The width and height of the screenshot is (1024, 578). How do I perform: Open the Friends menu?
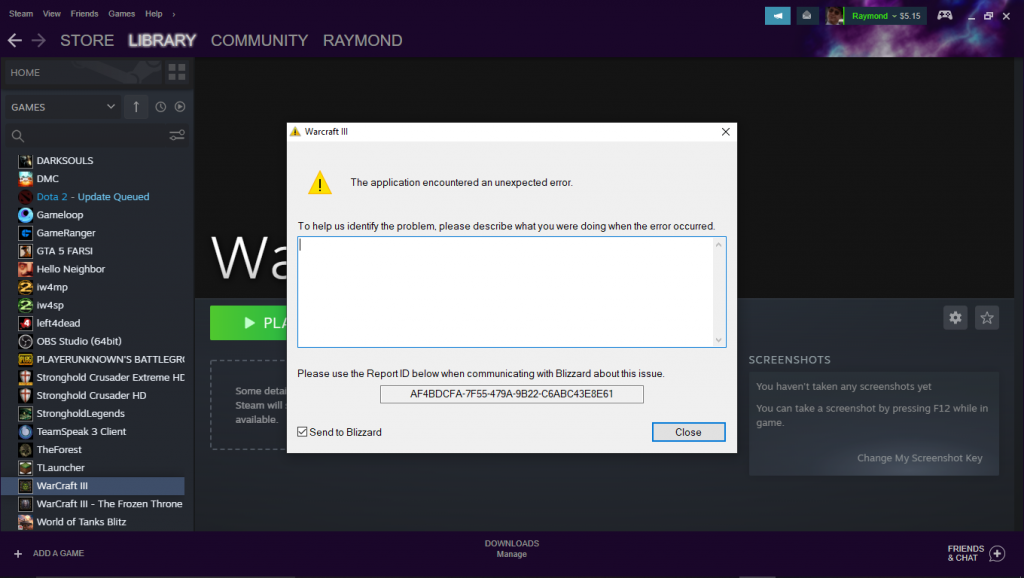pos(84,14)
